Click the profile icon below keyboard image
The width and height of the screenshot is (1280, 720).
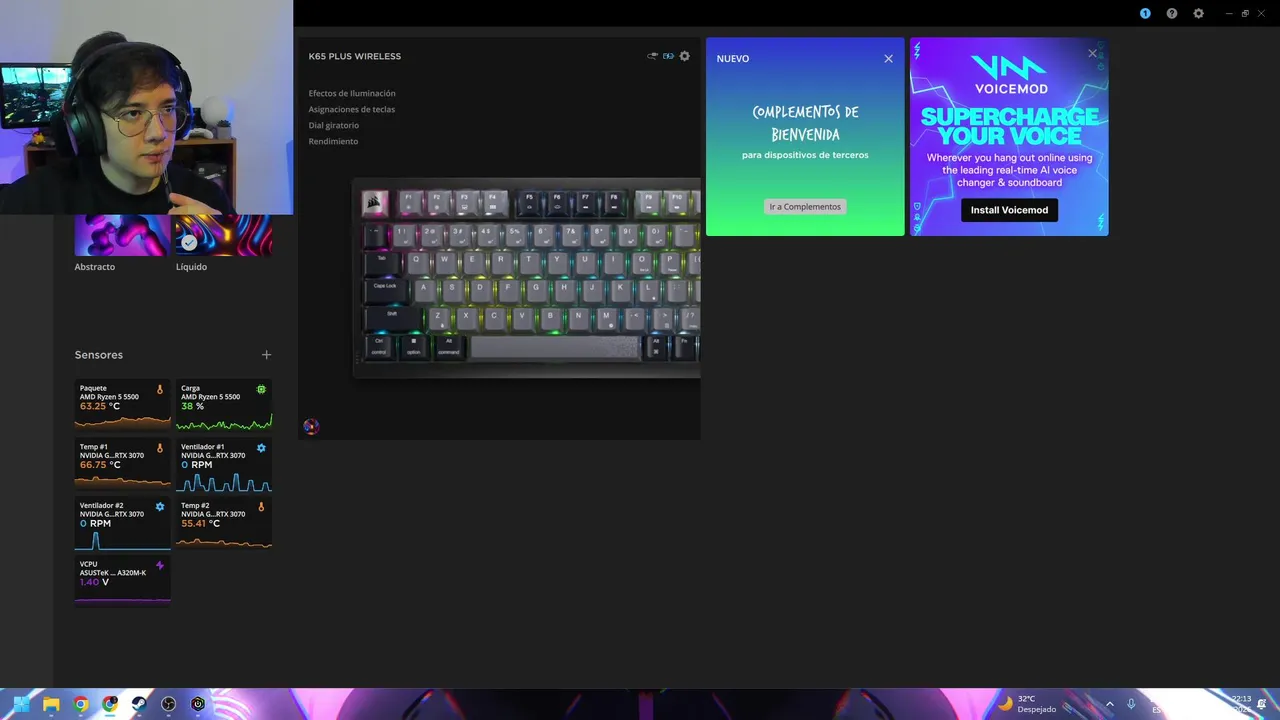[311, 427]
